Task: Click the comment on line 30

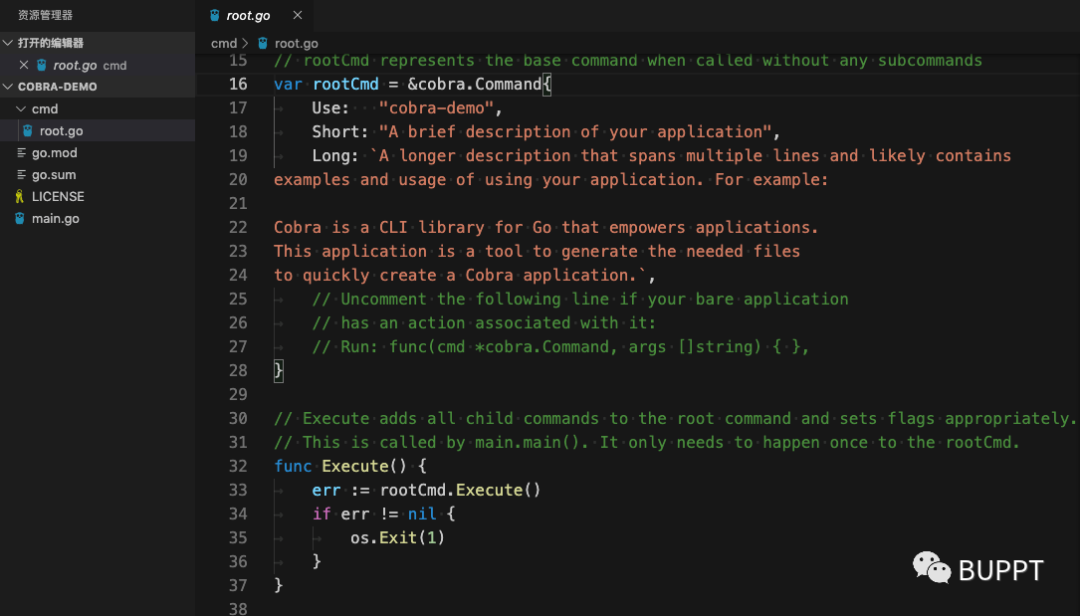Action: (674, 418)
